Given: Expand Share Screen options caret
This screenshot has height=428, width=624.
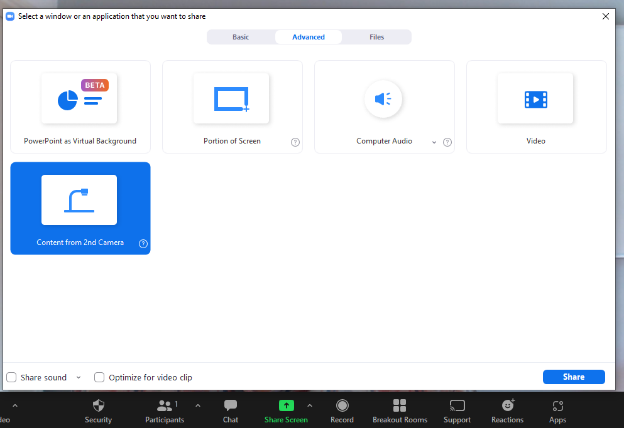Looking at the screenshot, I should 310,406.
